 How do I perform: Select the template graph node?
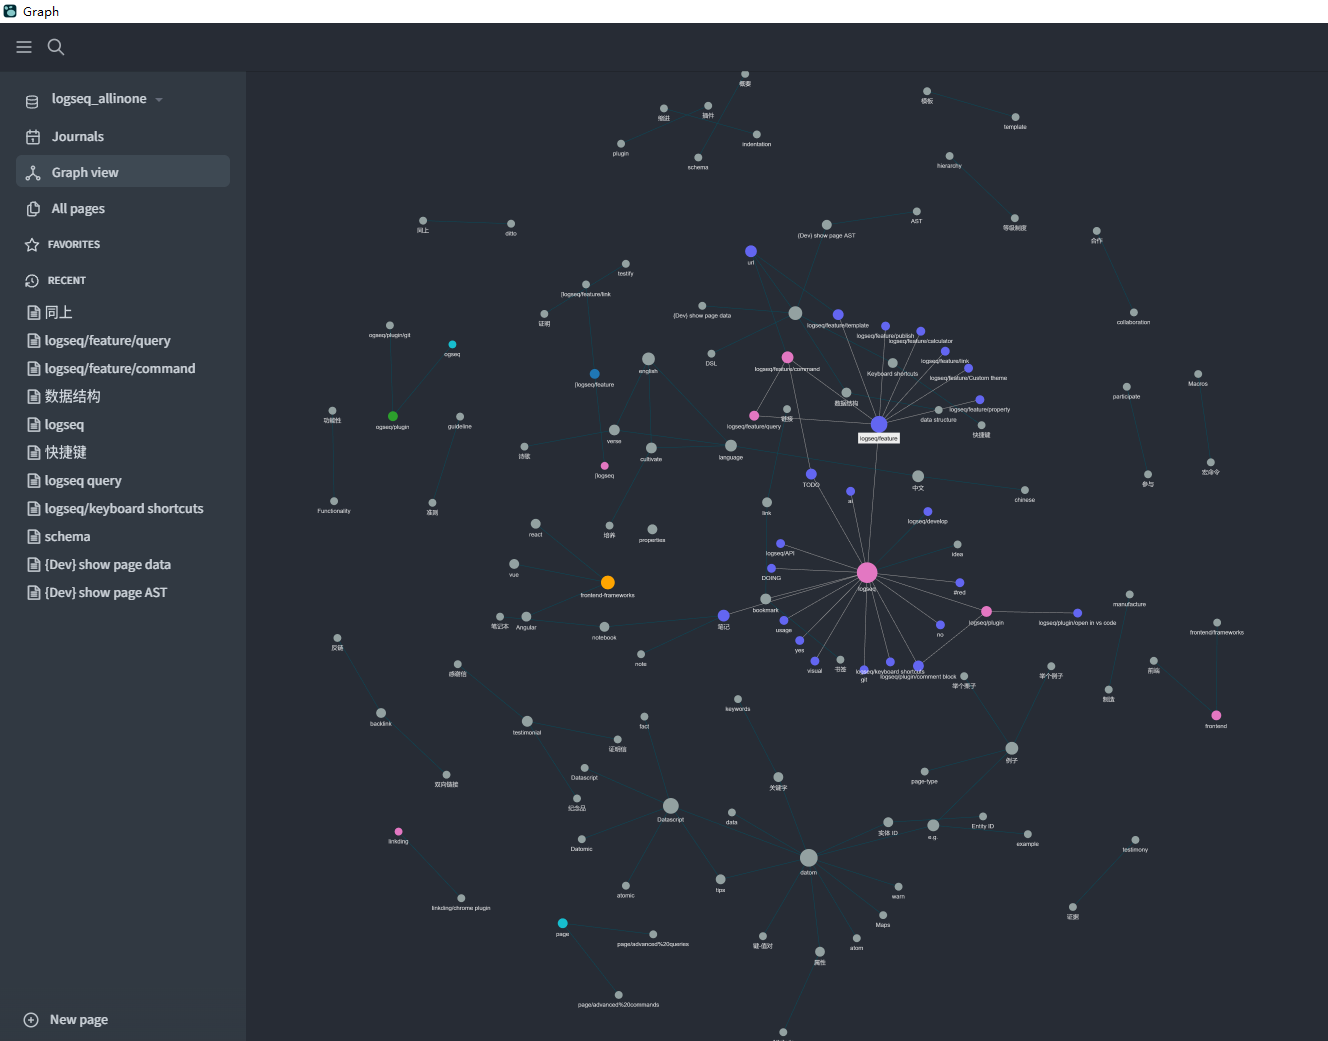(1015, 117)
